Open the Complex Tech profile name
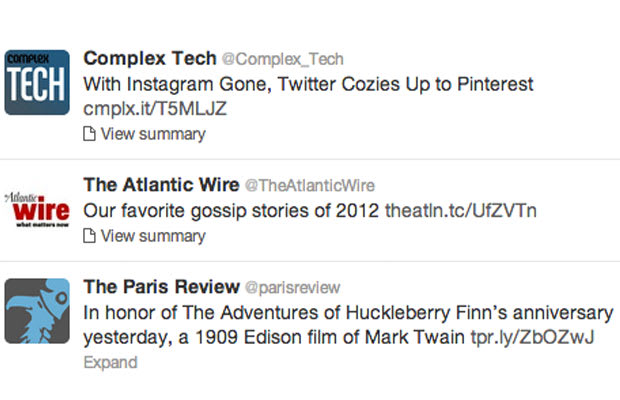This screenshot has height=400, width=620. tap(150, 58)
